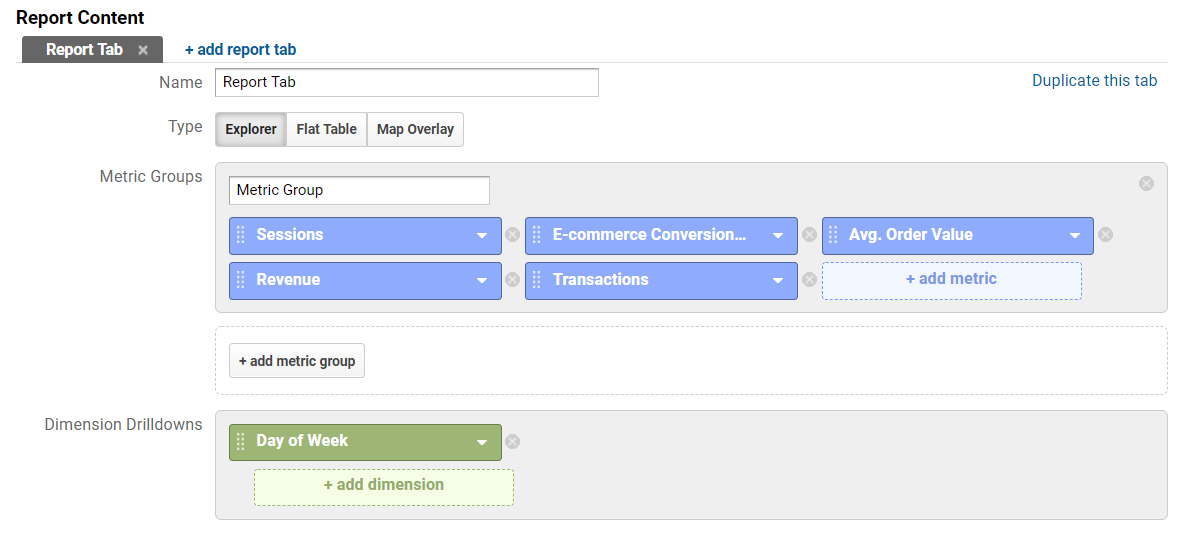
Task: Expand the Avg. Order Value dropdown
Action: pyautogui.click(x=1074, y=236)
